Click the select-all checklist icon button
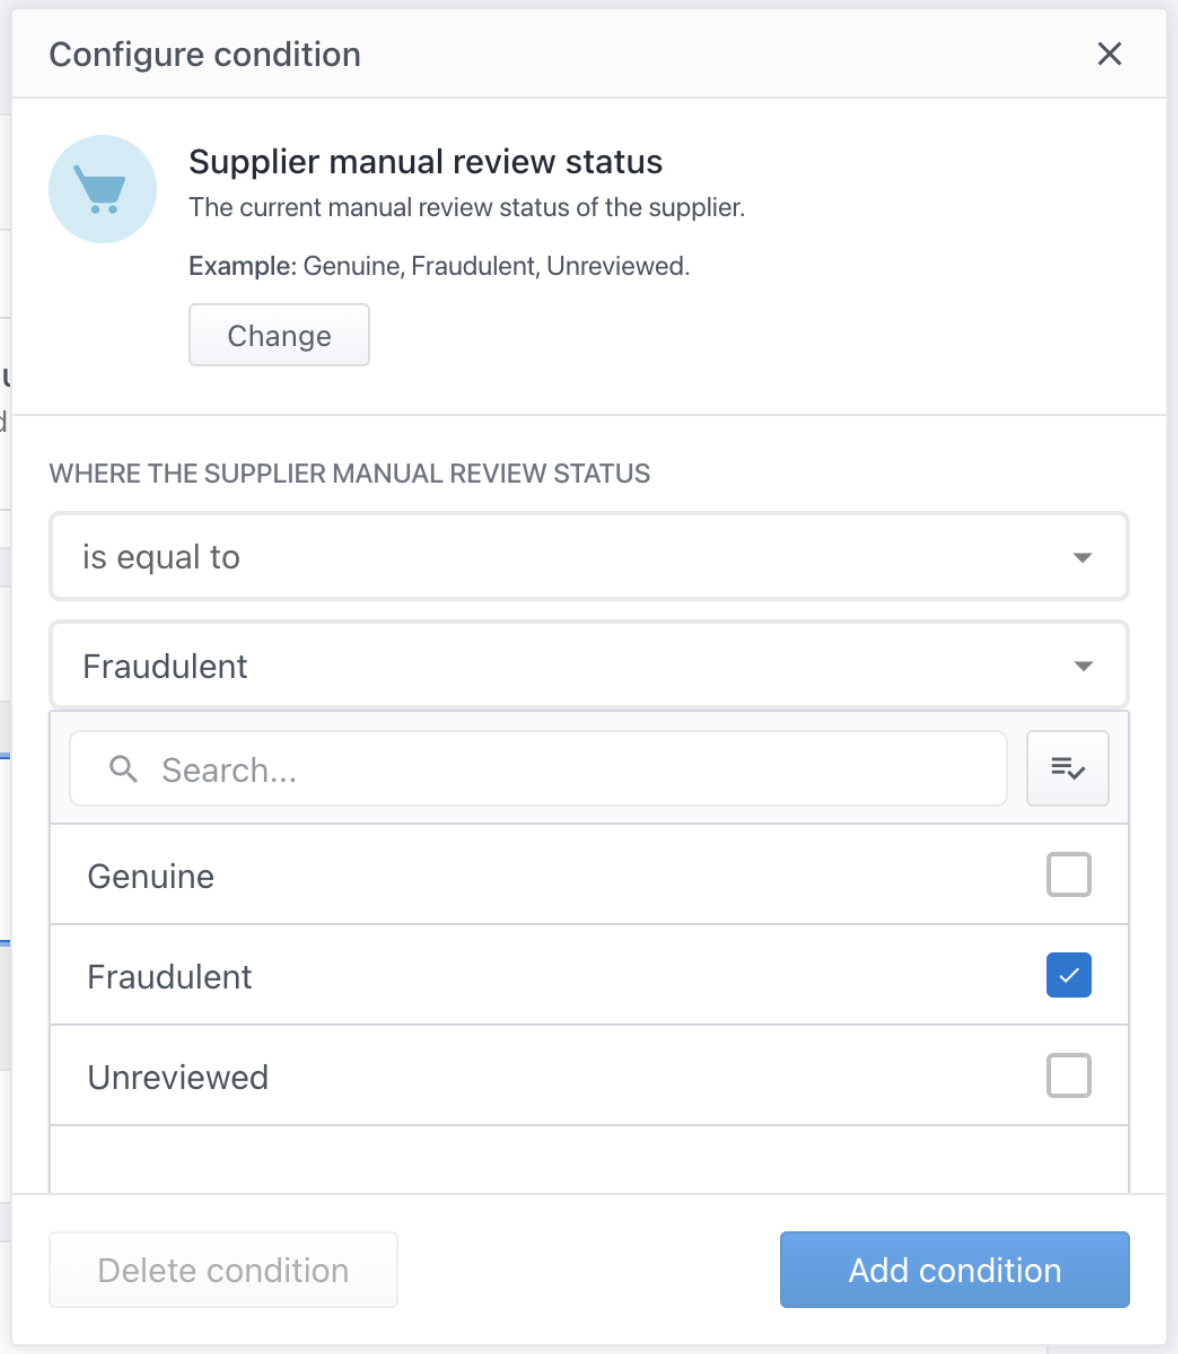Image resolution: width=1178 pixels, height=1354 pixels. pyautogui.click(x=1067, y=768)
